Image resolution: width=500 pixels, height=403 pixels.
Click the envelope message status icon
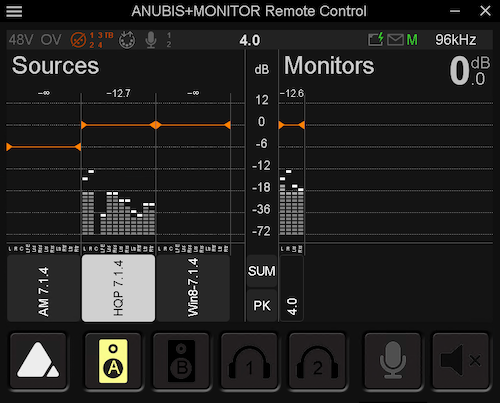click(x=395, y=40)
